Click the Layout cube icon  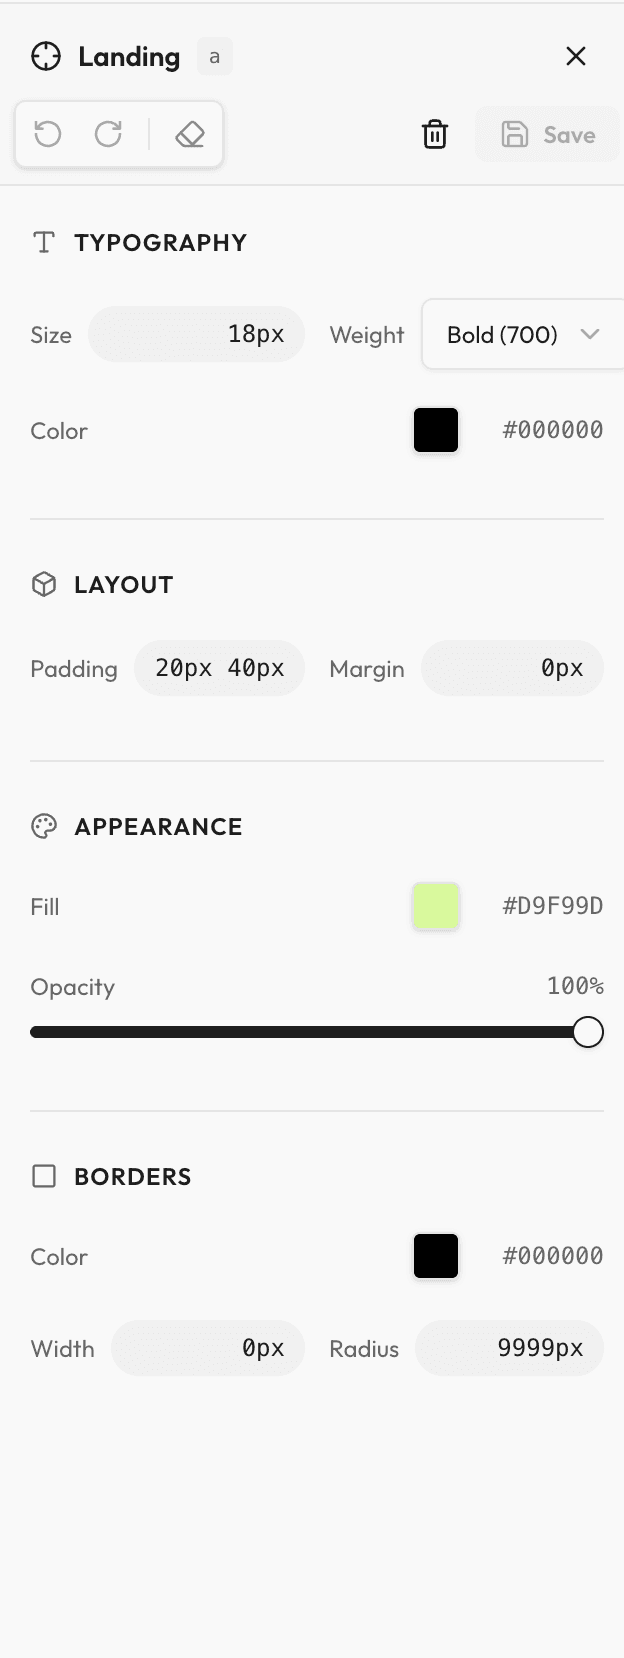(44, 585)
